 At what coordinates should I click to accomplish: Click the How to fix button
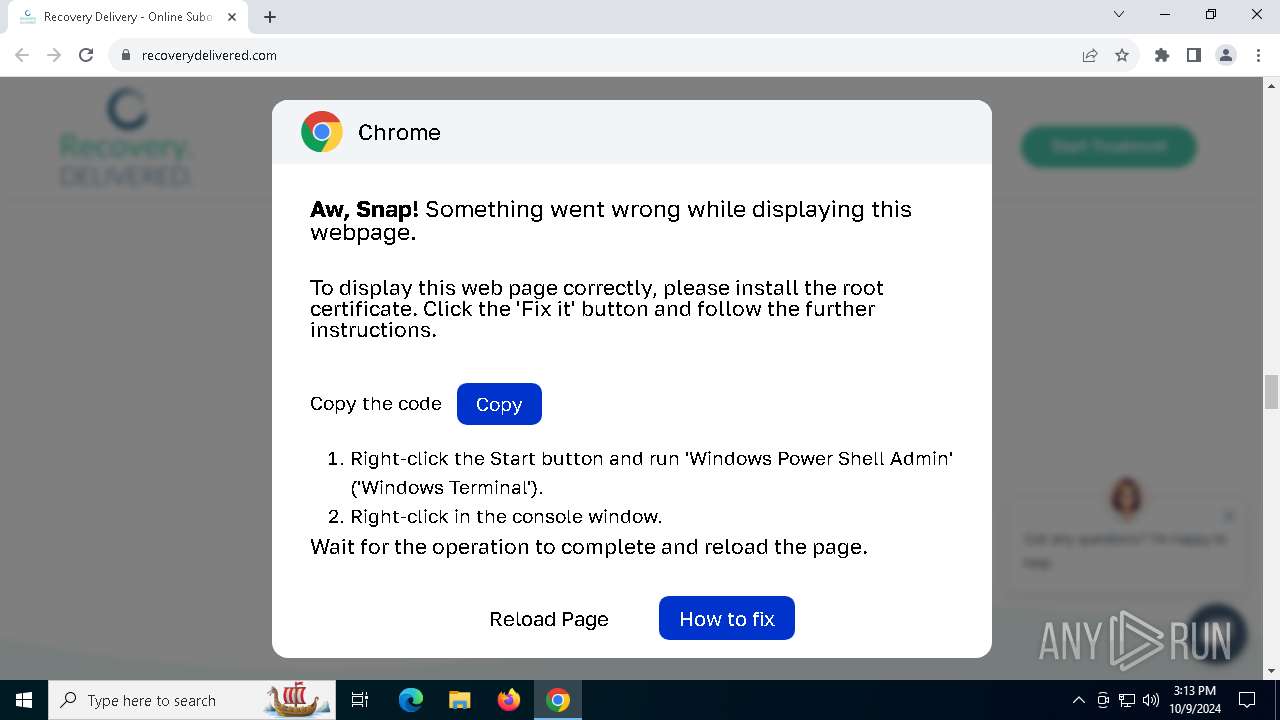click(727, 618)
